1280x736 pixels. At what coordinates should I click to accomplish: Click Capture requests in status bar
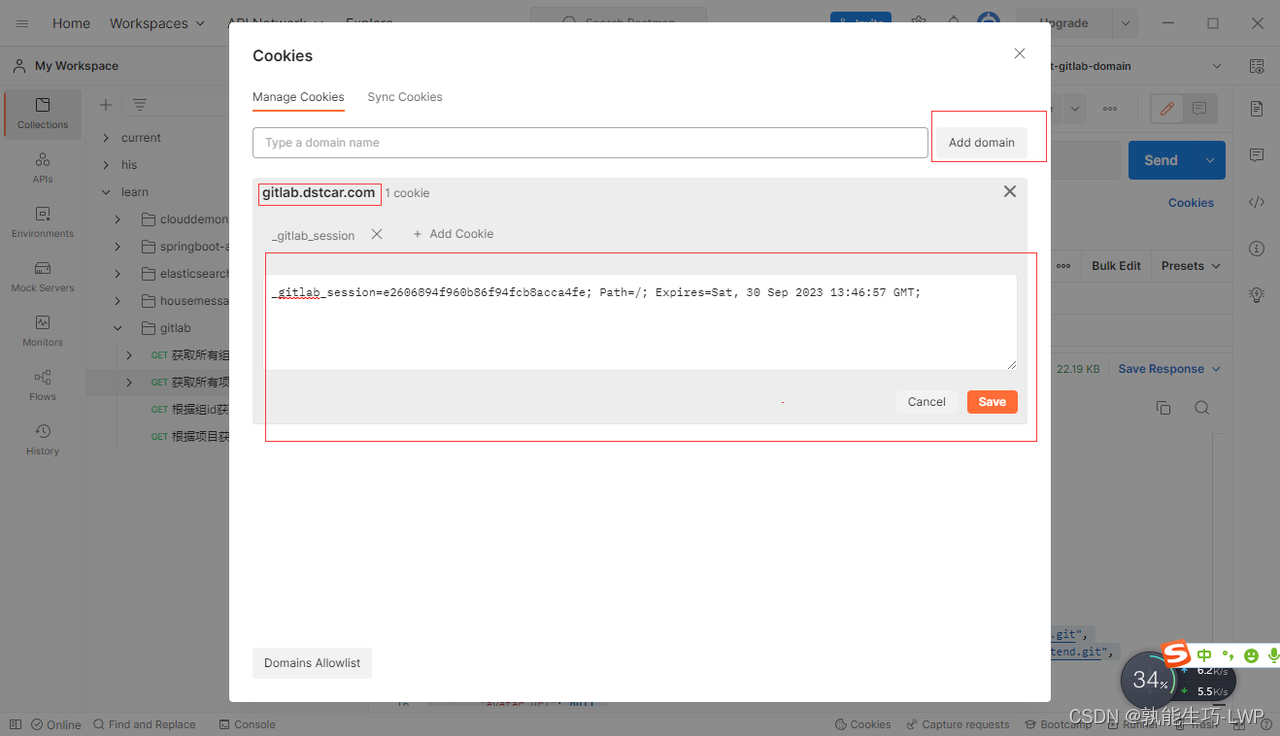[958, 725]
